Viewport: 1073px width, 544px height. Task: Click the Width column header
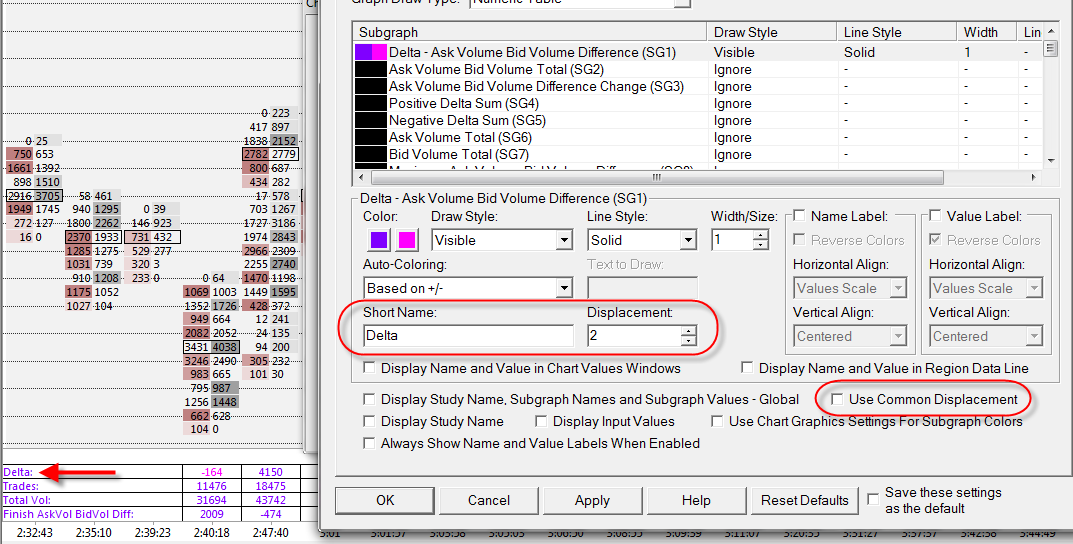point(986,32)
